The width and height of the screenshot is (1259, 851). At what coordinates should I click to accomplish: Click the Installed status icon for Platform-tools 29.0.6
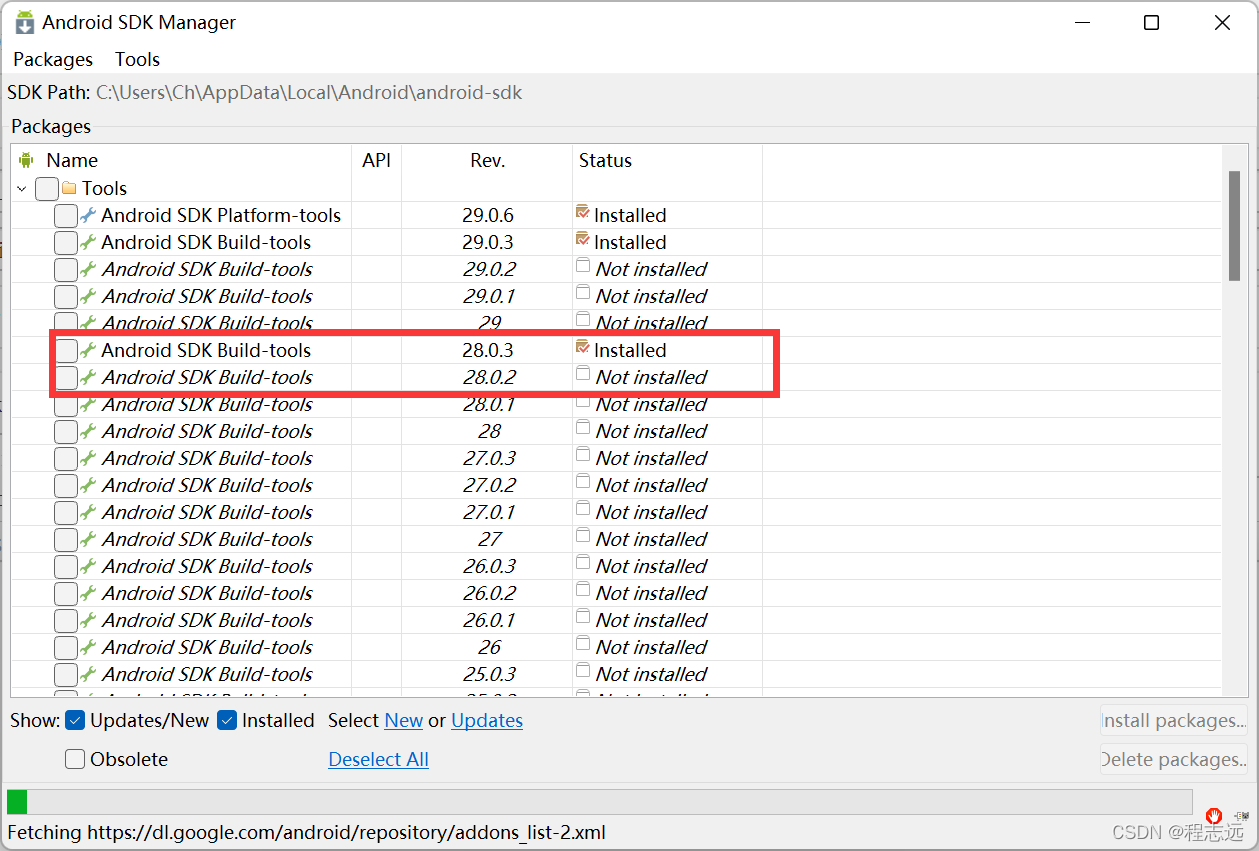pyautogui.click(x=583, y=212)
